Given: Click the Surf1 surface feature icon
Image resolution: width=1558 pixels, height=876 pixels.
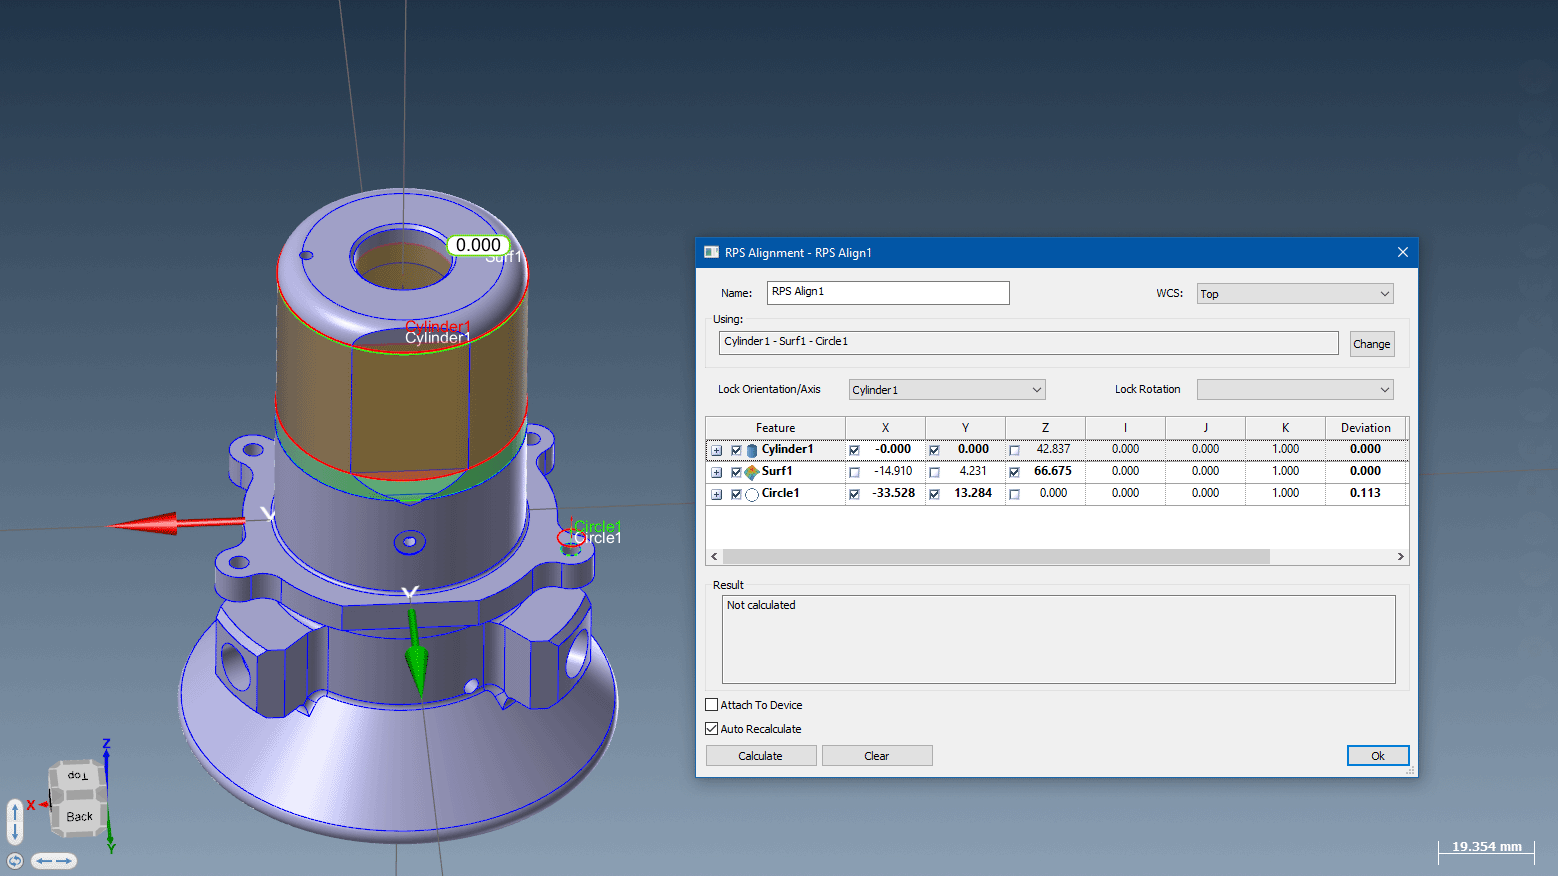Looking at the screenshot, I should tap(752, 472).
